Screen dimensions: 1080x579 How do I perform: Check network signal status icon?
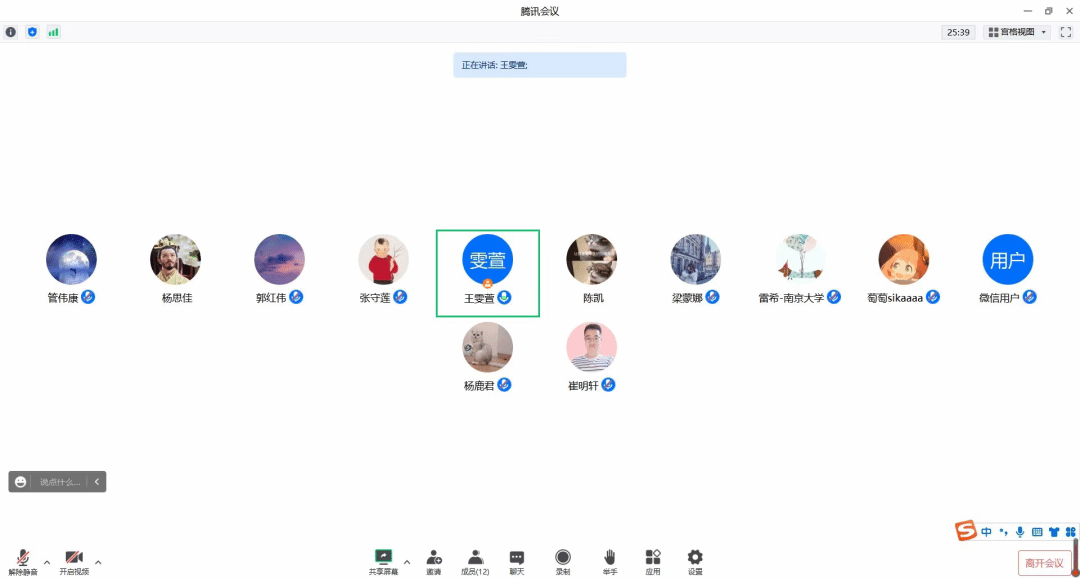click(x=53, y=32)
